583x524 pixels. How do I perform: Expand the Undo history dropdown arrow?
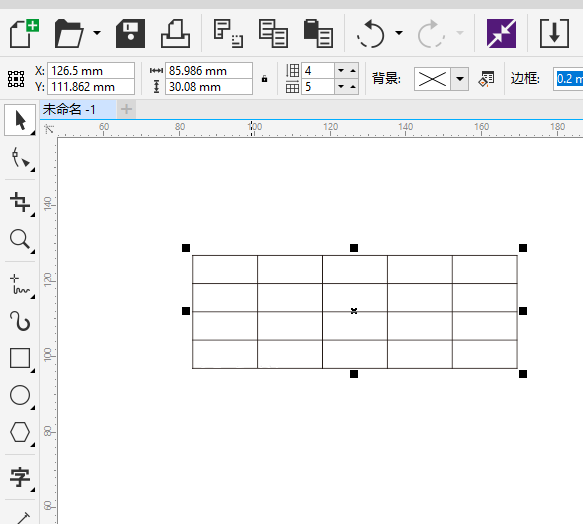pyautogui.click(x=399, y=33)
